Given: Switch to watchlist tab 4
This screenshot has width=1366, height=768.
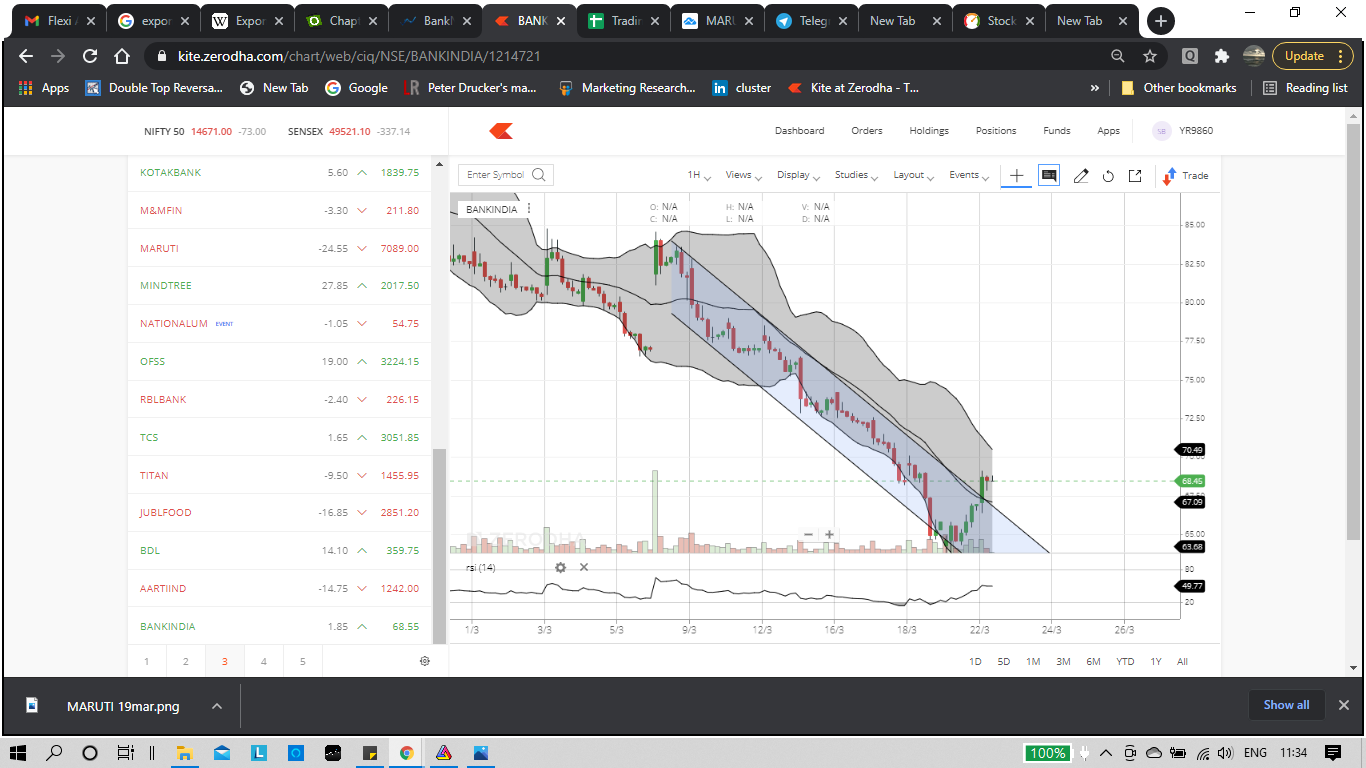Looking at the screenshot, I should (264, 661).
